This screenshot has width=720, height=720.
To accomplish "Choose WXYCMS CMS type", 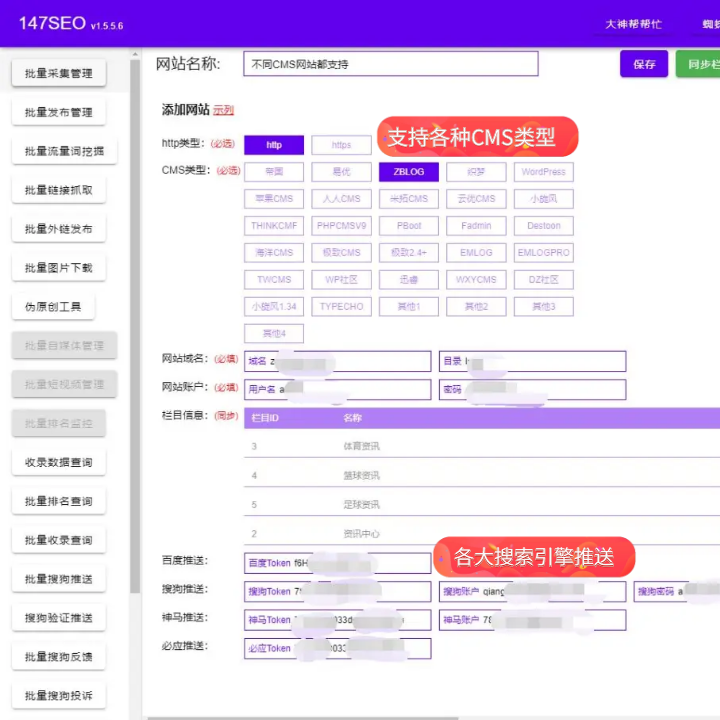I will [476, 280].
